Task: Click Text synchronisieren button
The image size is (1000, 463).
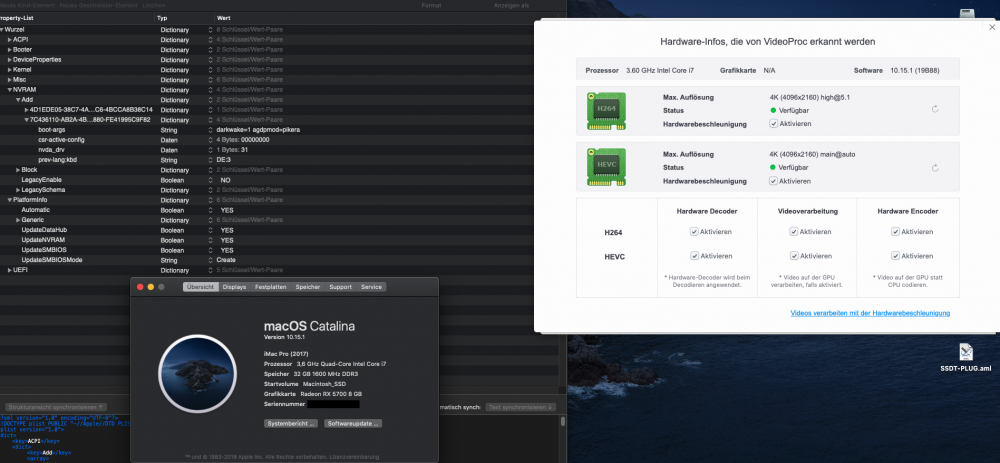Action: tap(520, 407)
